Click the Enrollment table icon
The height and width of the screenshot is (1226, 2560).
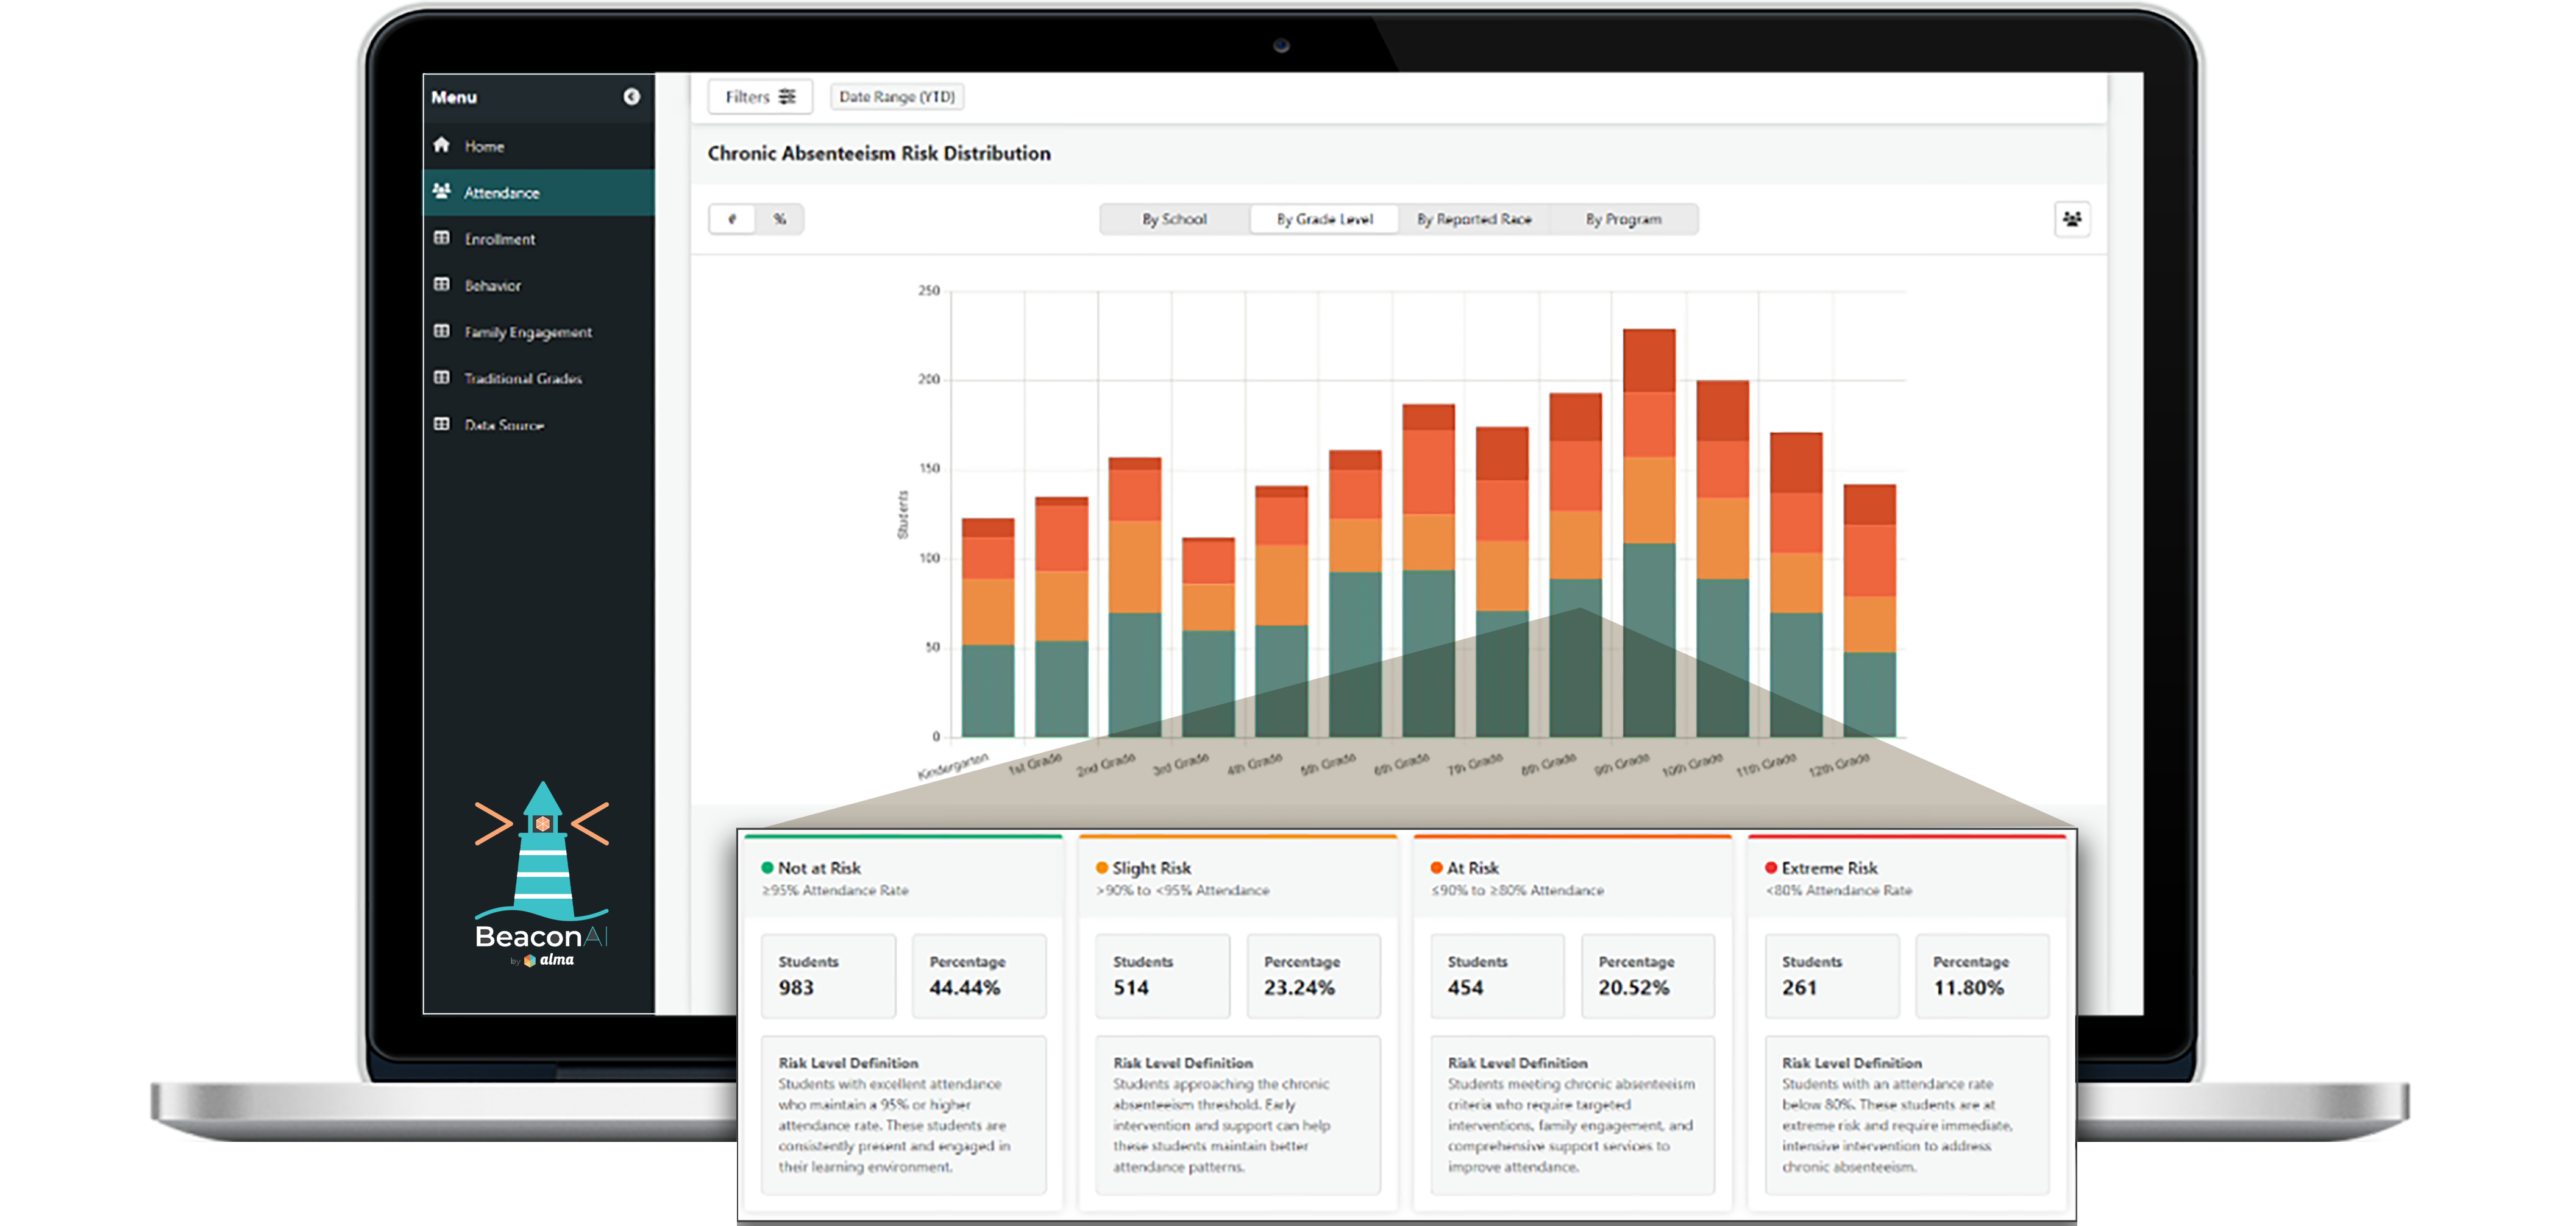point(441,239)
